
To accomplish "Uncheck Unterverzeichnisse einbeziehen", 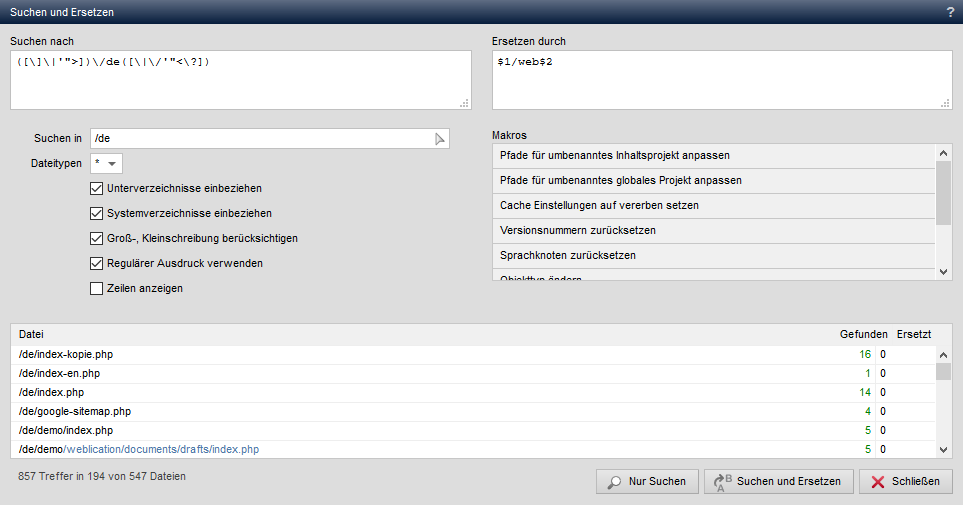I will [x=96, y=189].
